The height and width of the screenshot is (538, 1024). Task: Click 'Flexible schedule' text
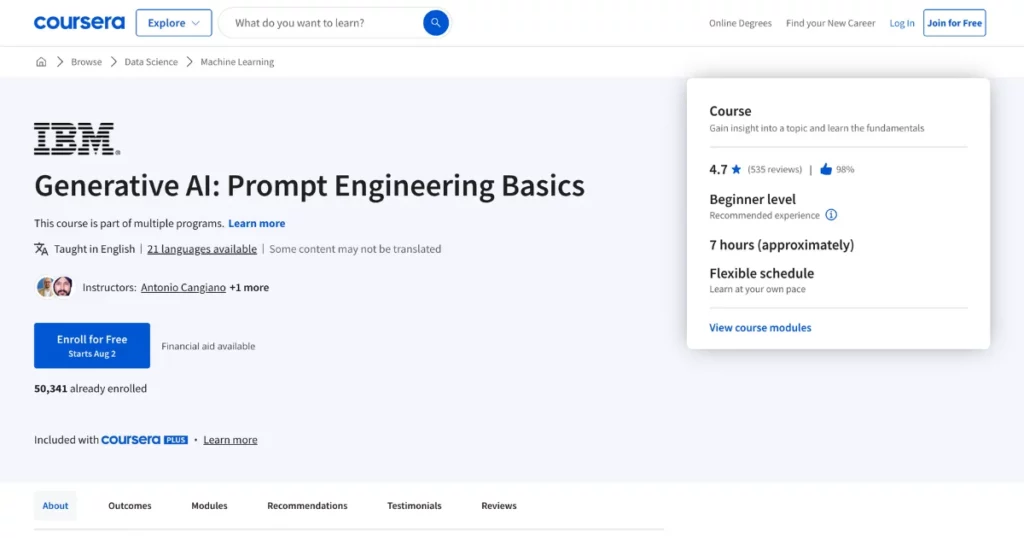tap(761, 273)
